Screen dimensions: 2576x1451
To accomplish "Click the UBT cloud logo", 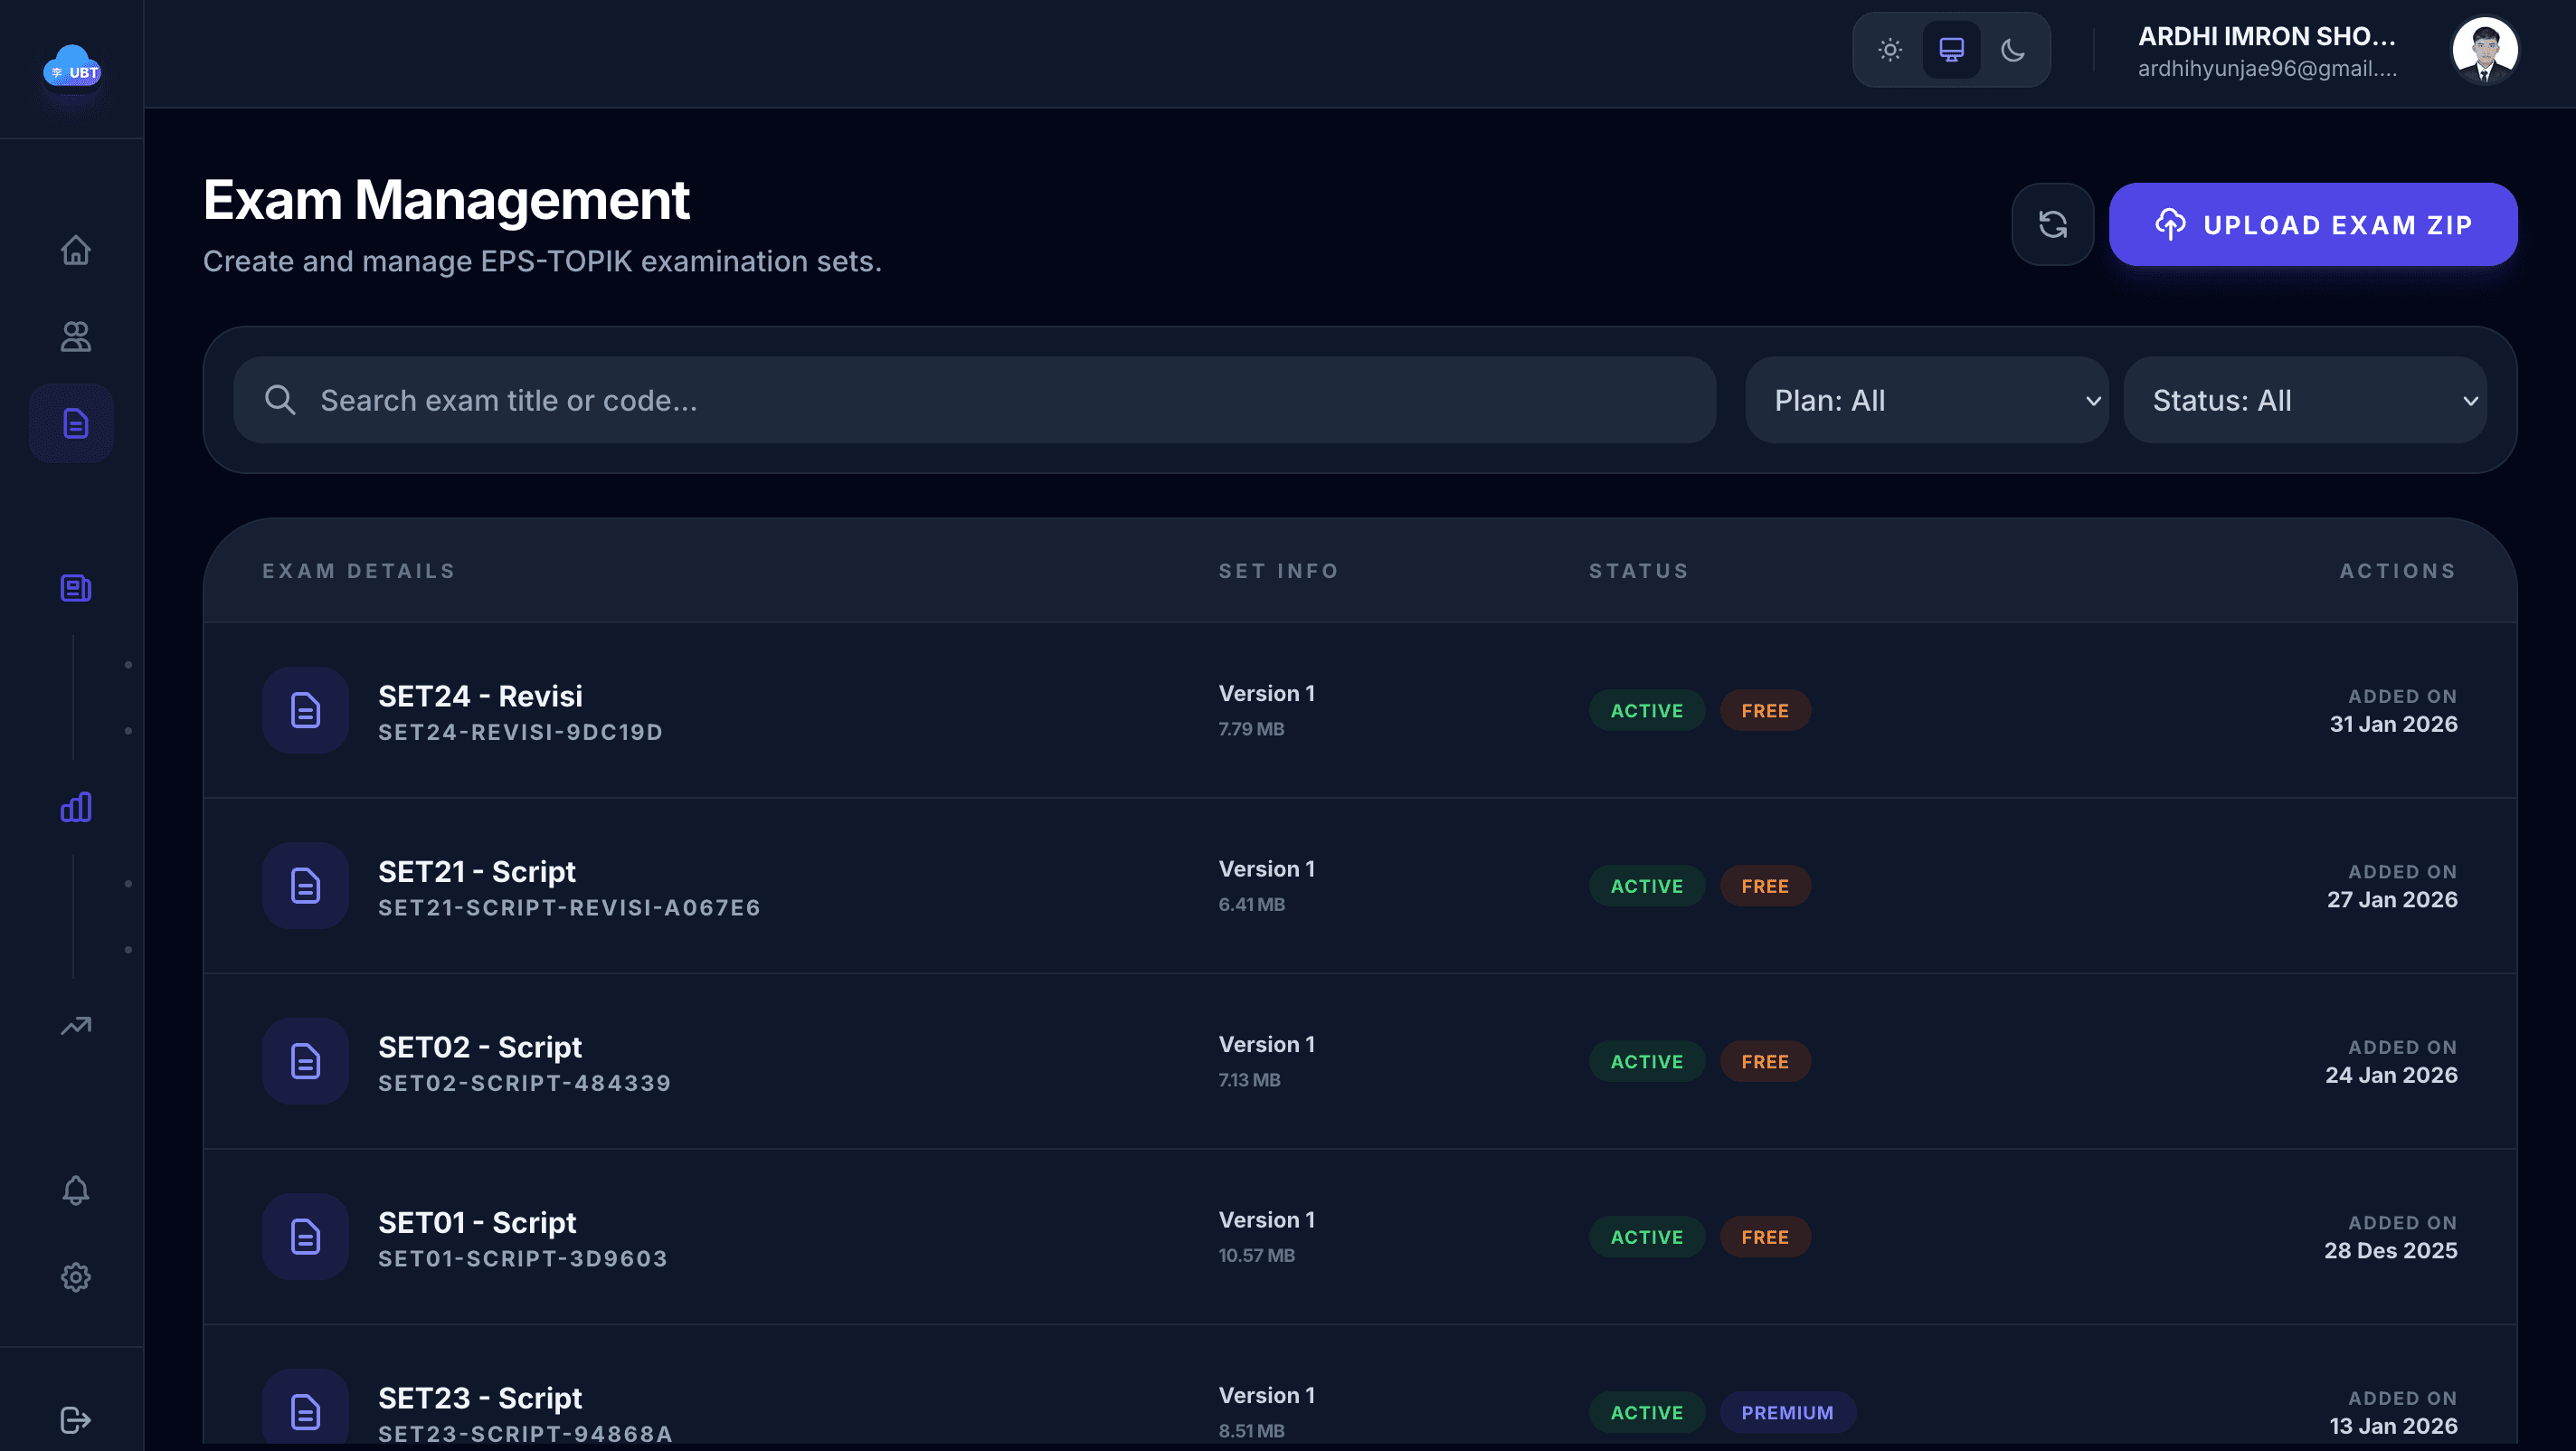I will 72,67.
